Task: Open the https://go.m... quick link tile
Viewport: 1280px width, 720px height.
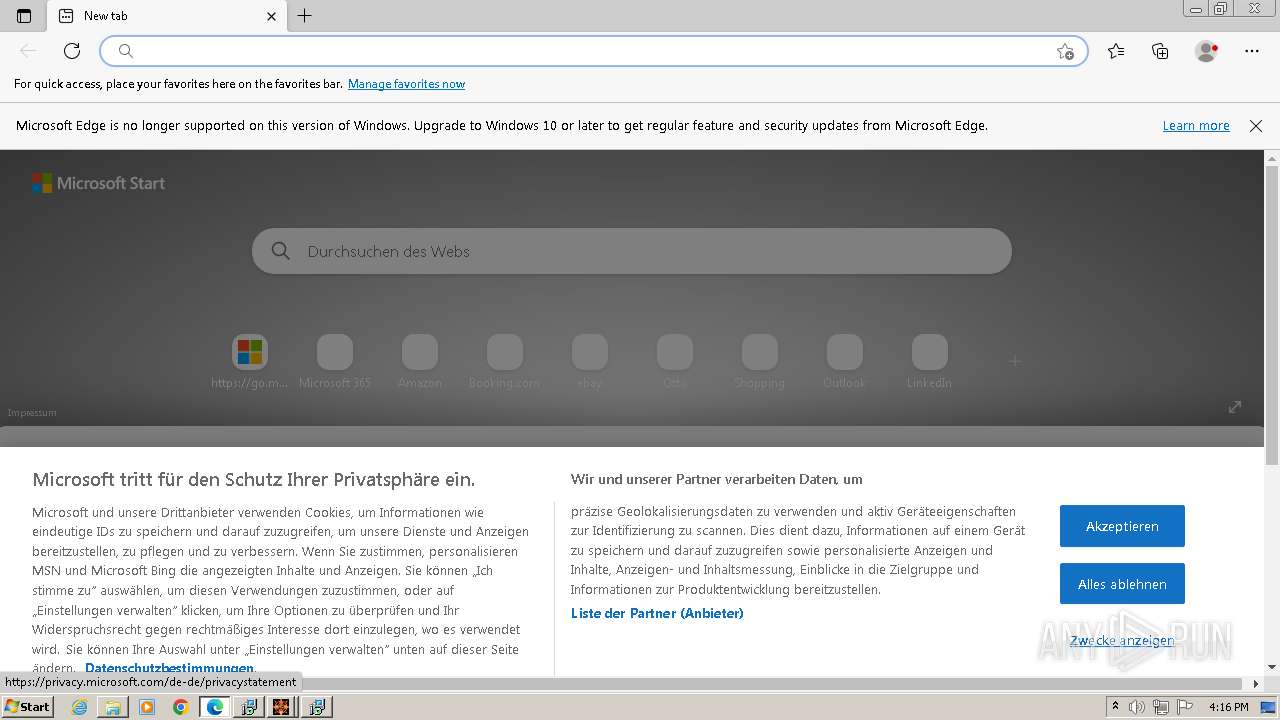Action: [x=250, y=361]
